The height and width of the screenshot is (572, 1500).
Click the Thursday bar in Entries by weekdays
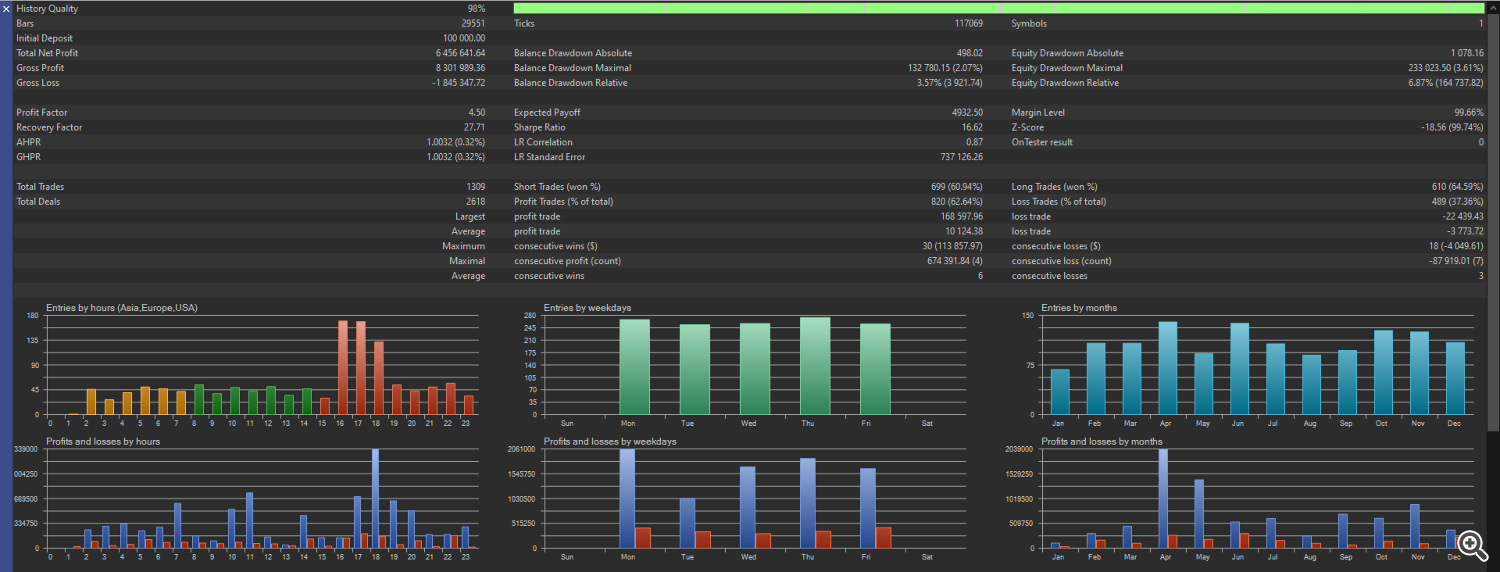[x=815, y=366]
